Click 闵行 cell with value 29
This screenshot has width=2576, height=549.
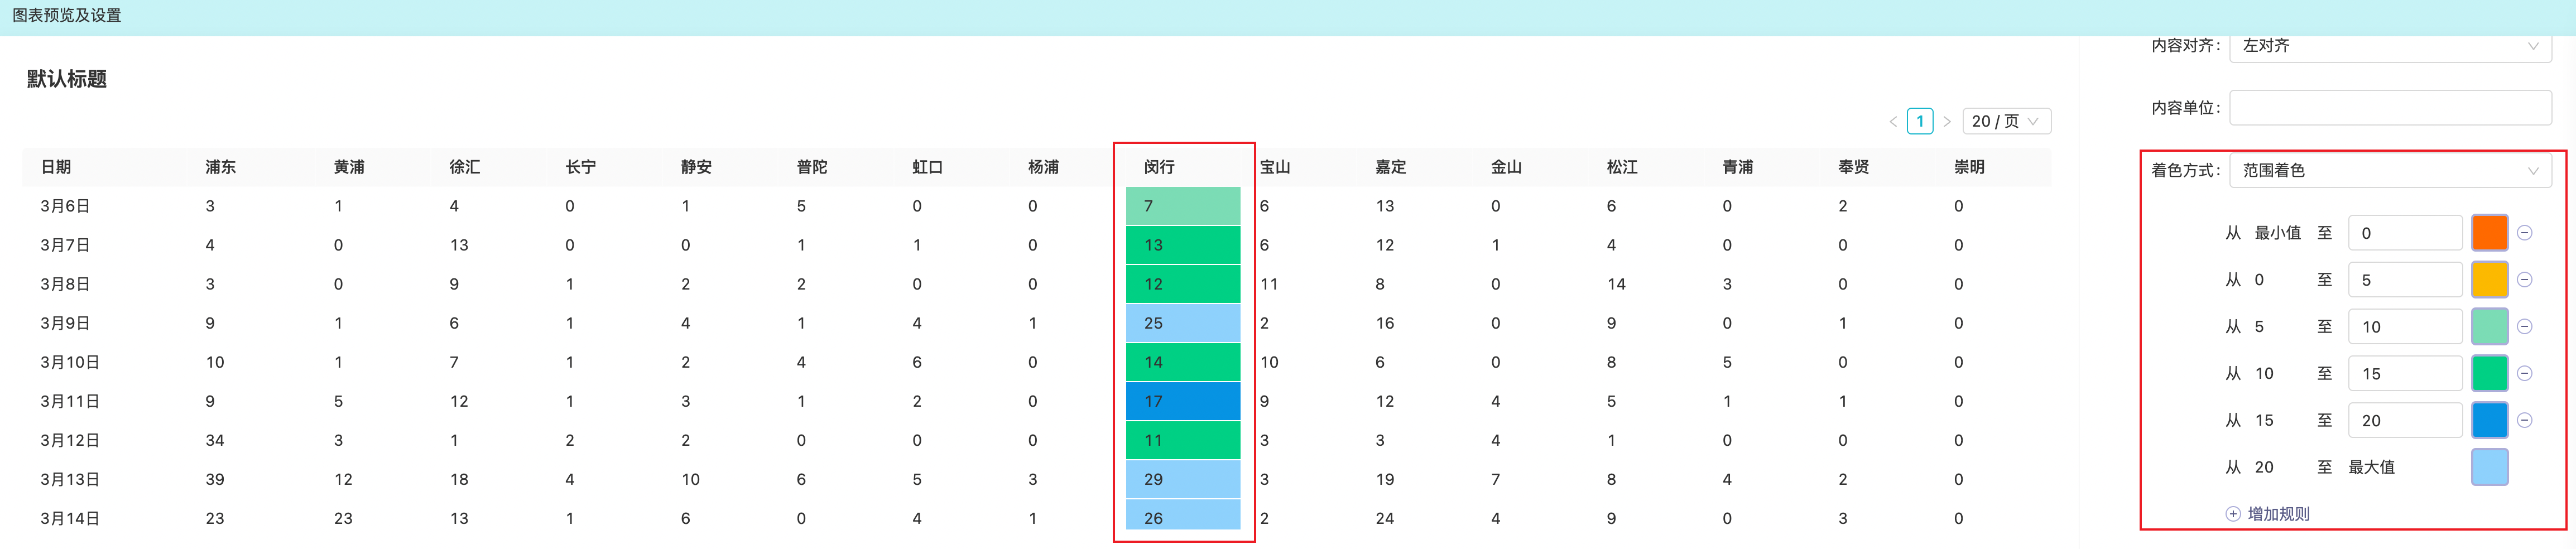pyautogui.click(x=1183, y=479)
